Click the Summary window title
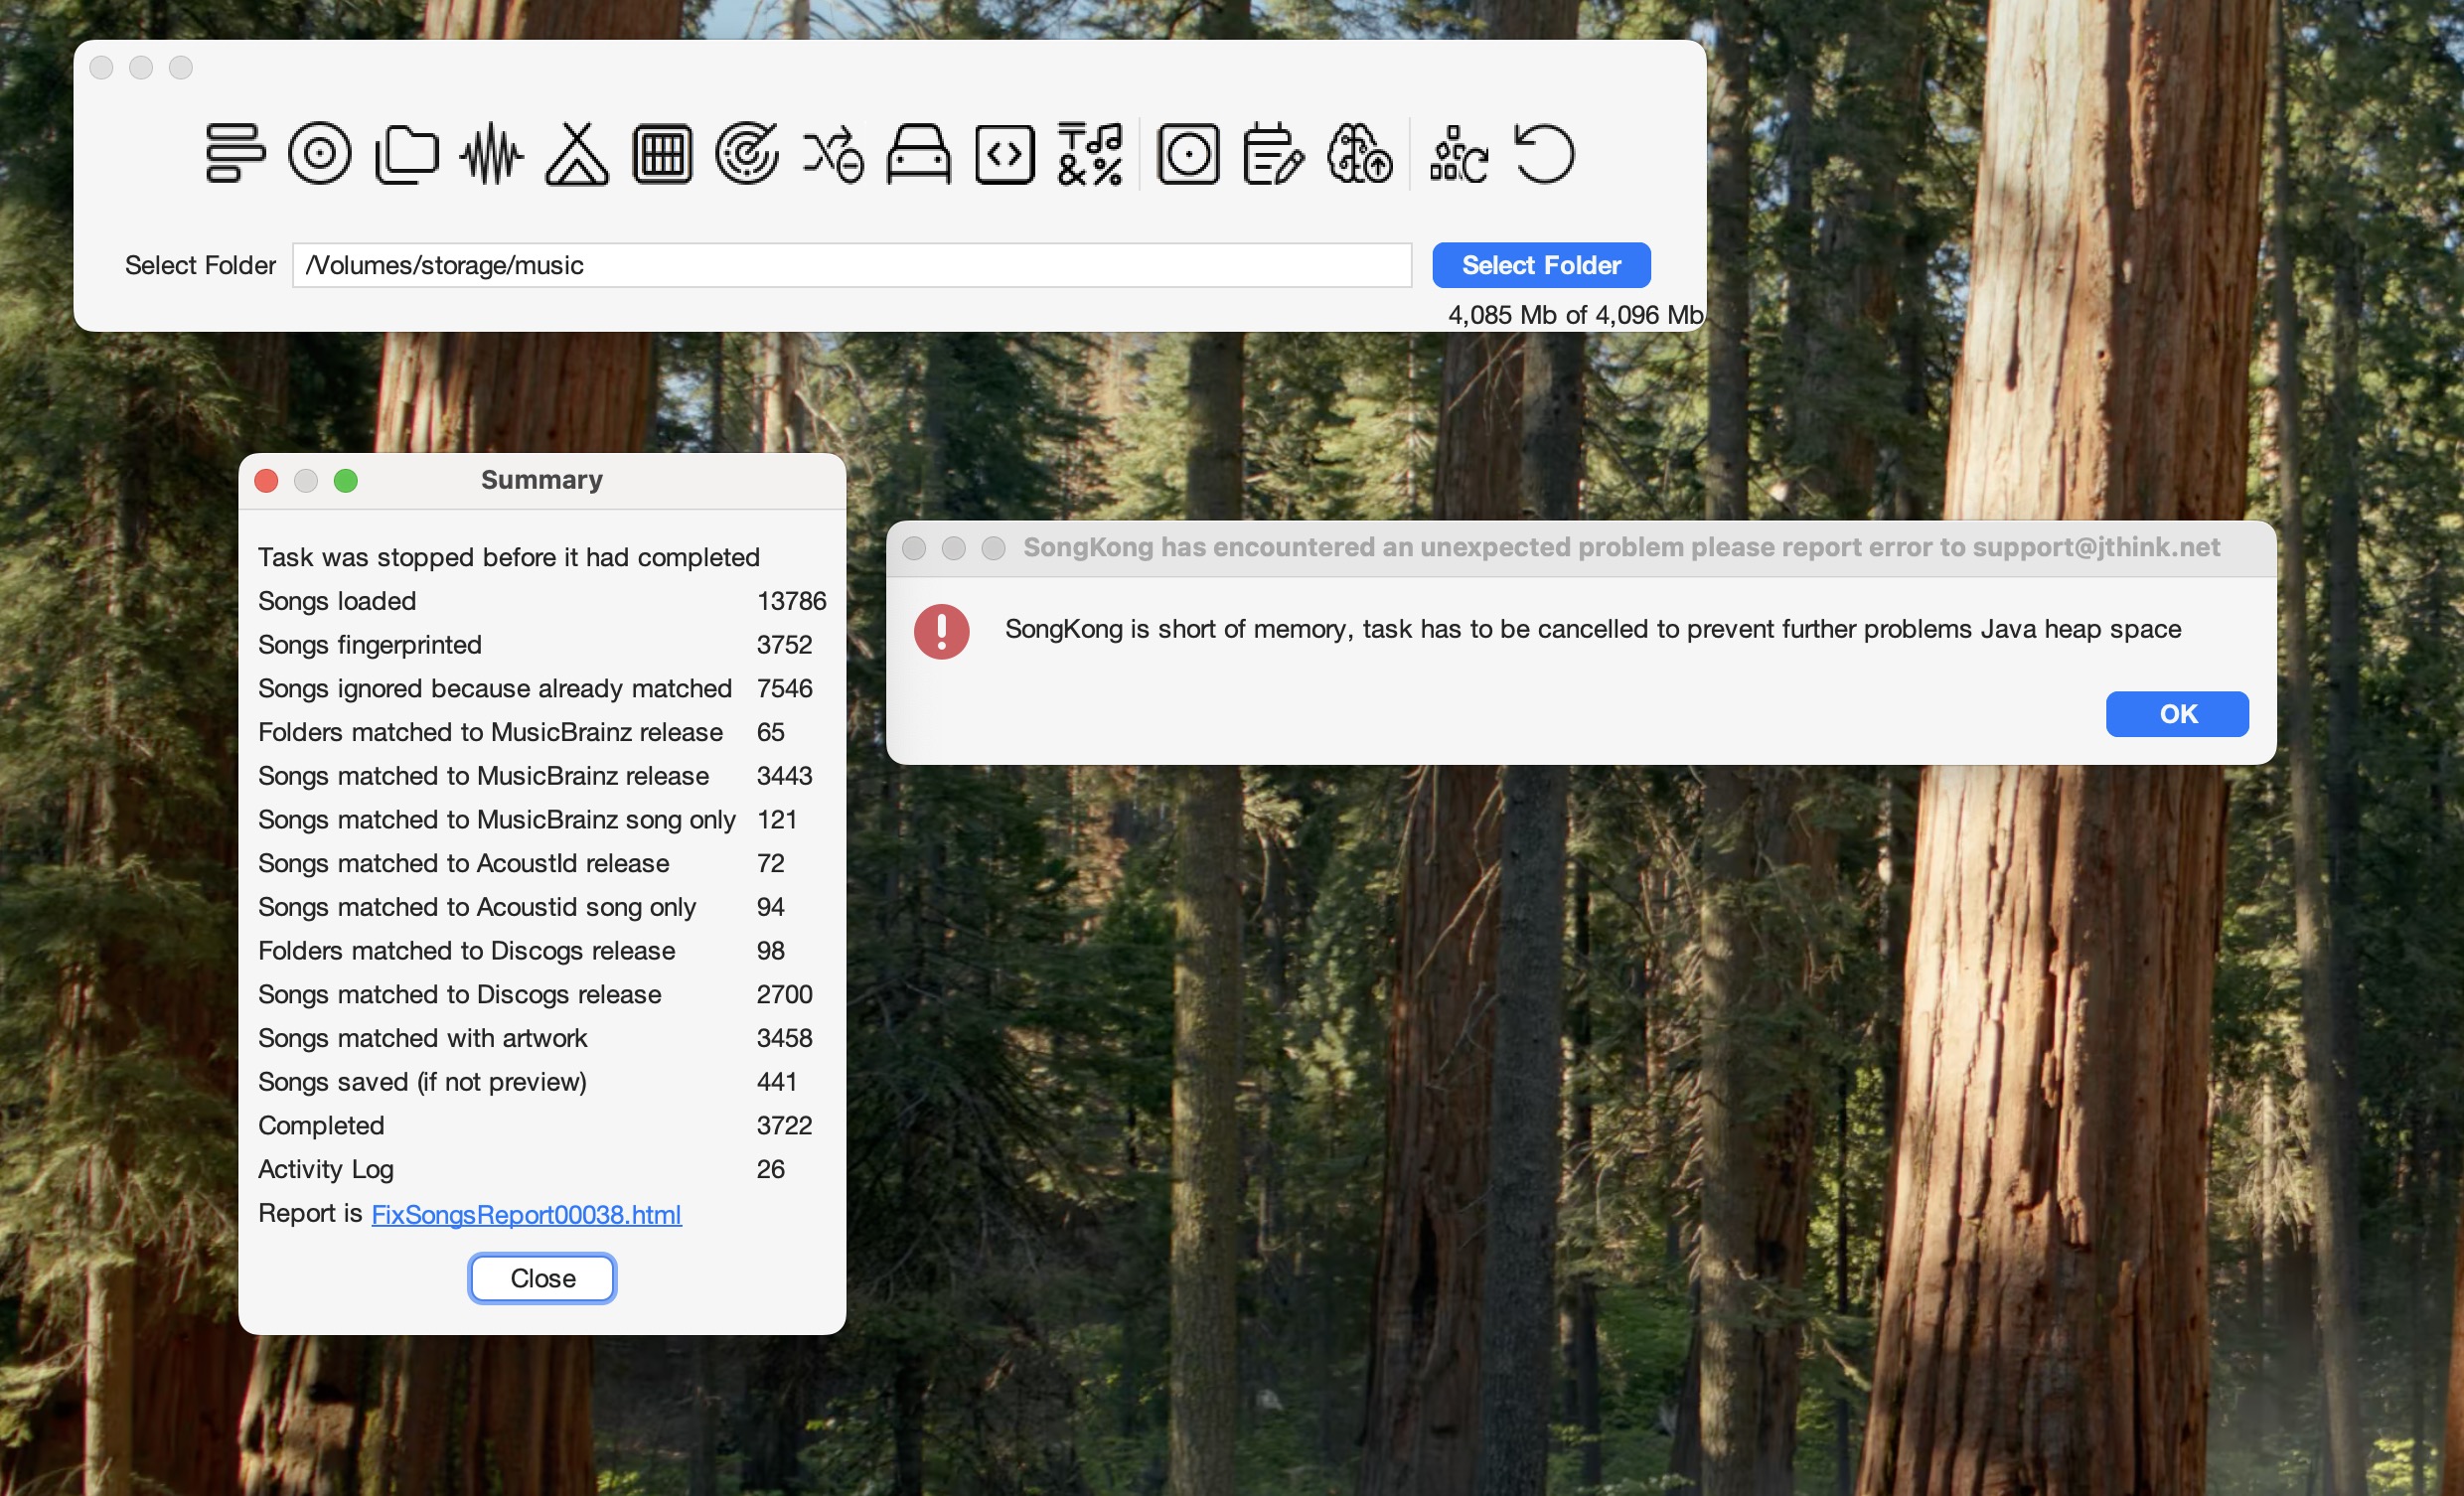The height and width of the screenshot is (1496, 2464). pos(542,480)
